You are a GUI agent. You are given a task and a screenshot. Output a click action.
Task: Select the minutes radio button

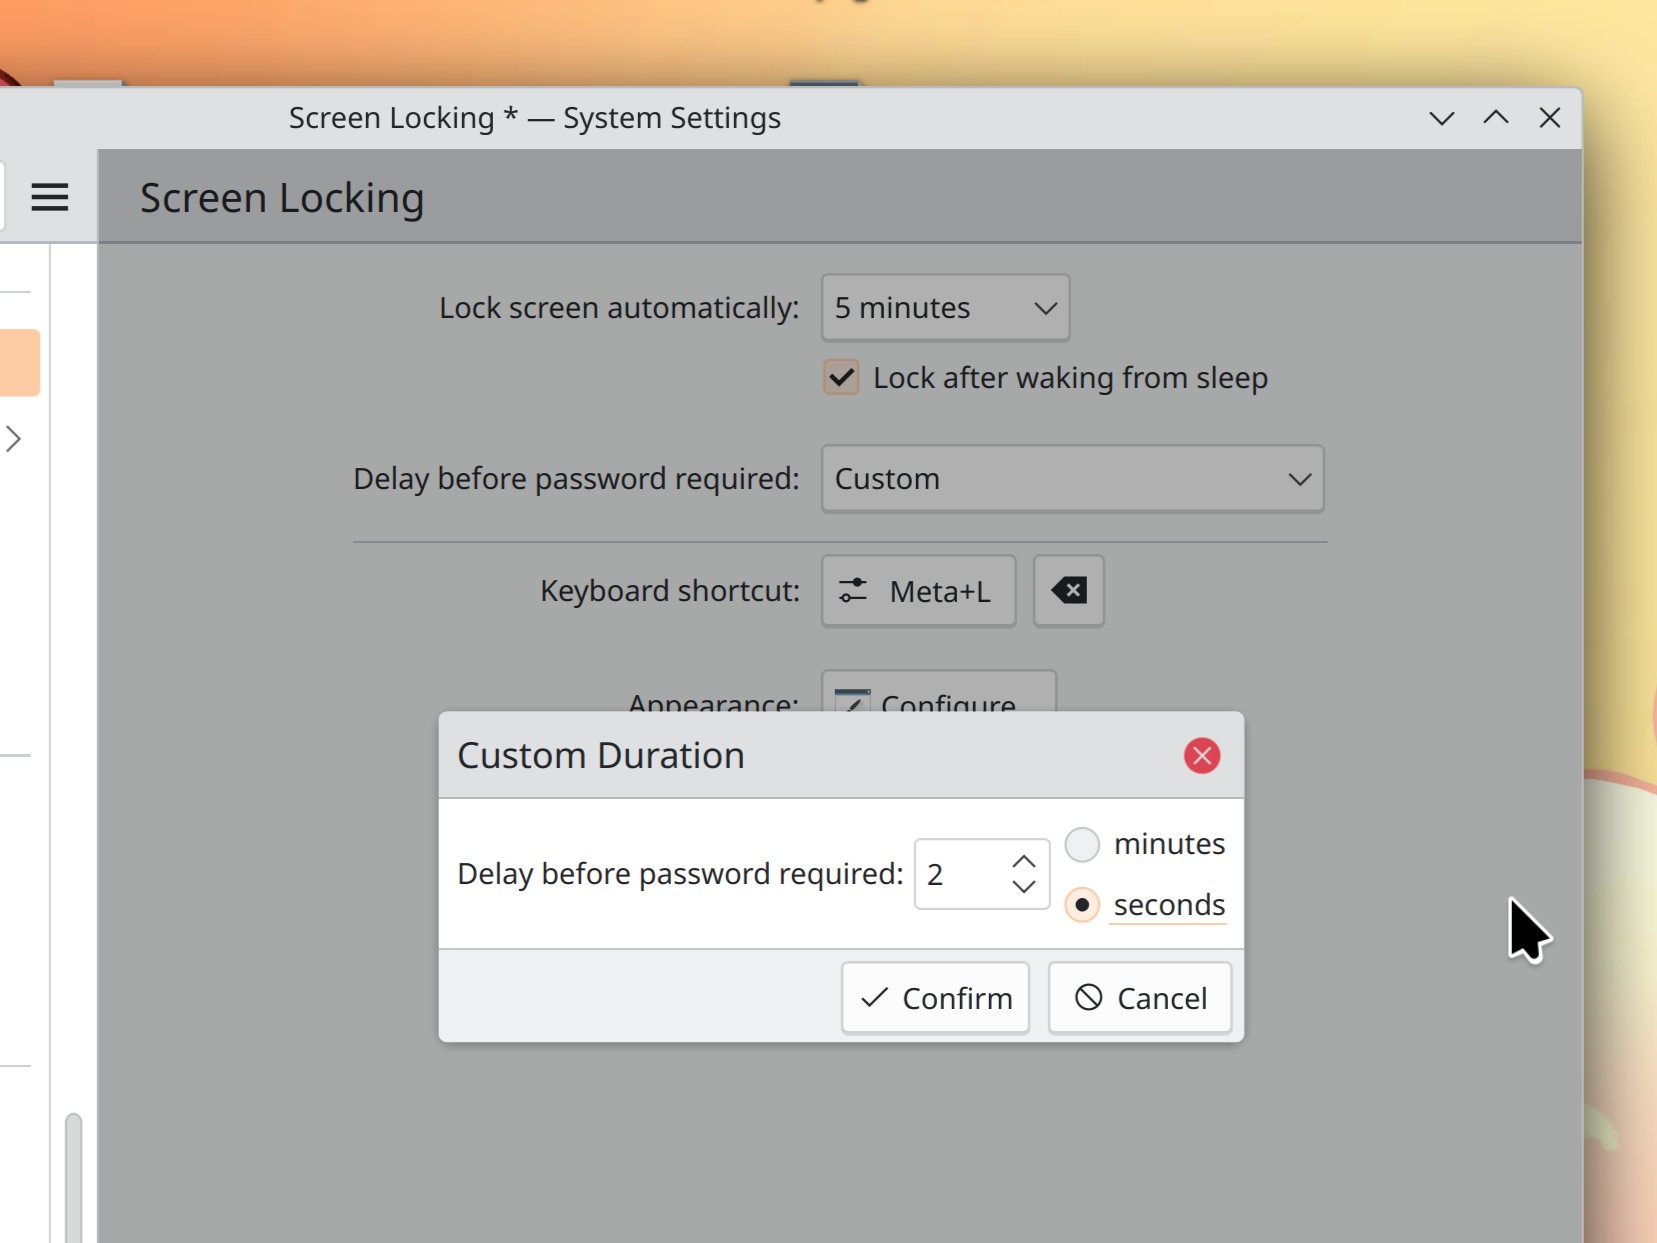(x=1082, y=845)
